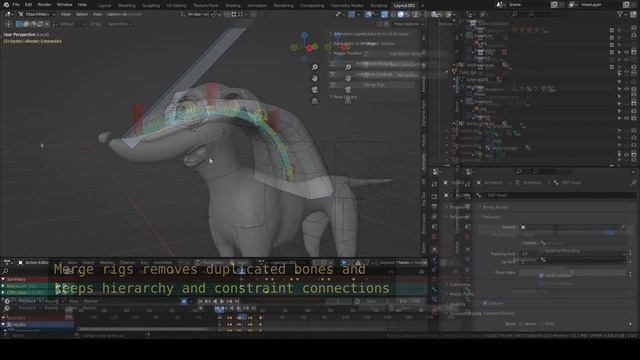
Task: Open the viewport Select menu
Action: click(x=82, y=14)
